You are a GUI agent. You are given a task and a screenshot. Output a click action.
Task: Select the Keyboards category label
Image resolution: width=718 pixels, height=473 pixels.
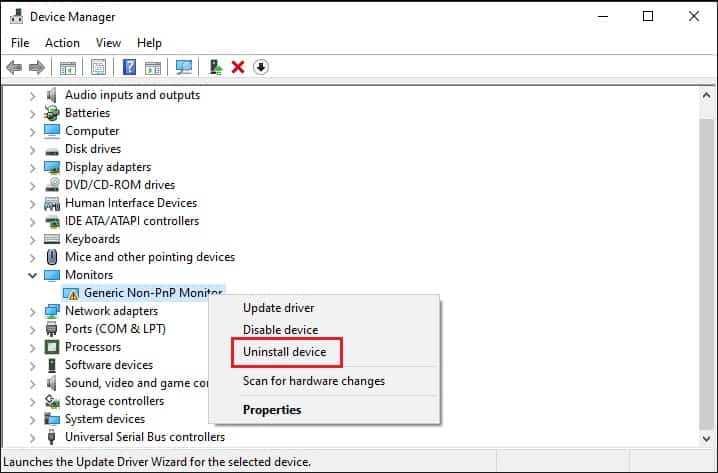click(92, 239)
